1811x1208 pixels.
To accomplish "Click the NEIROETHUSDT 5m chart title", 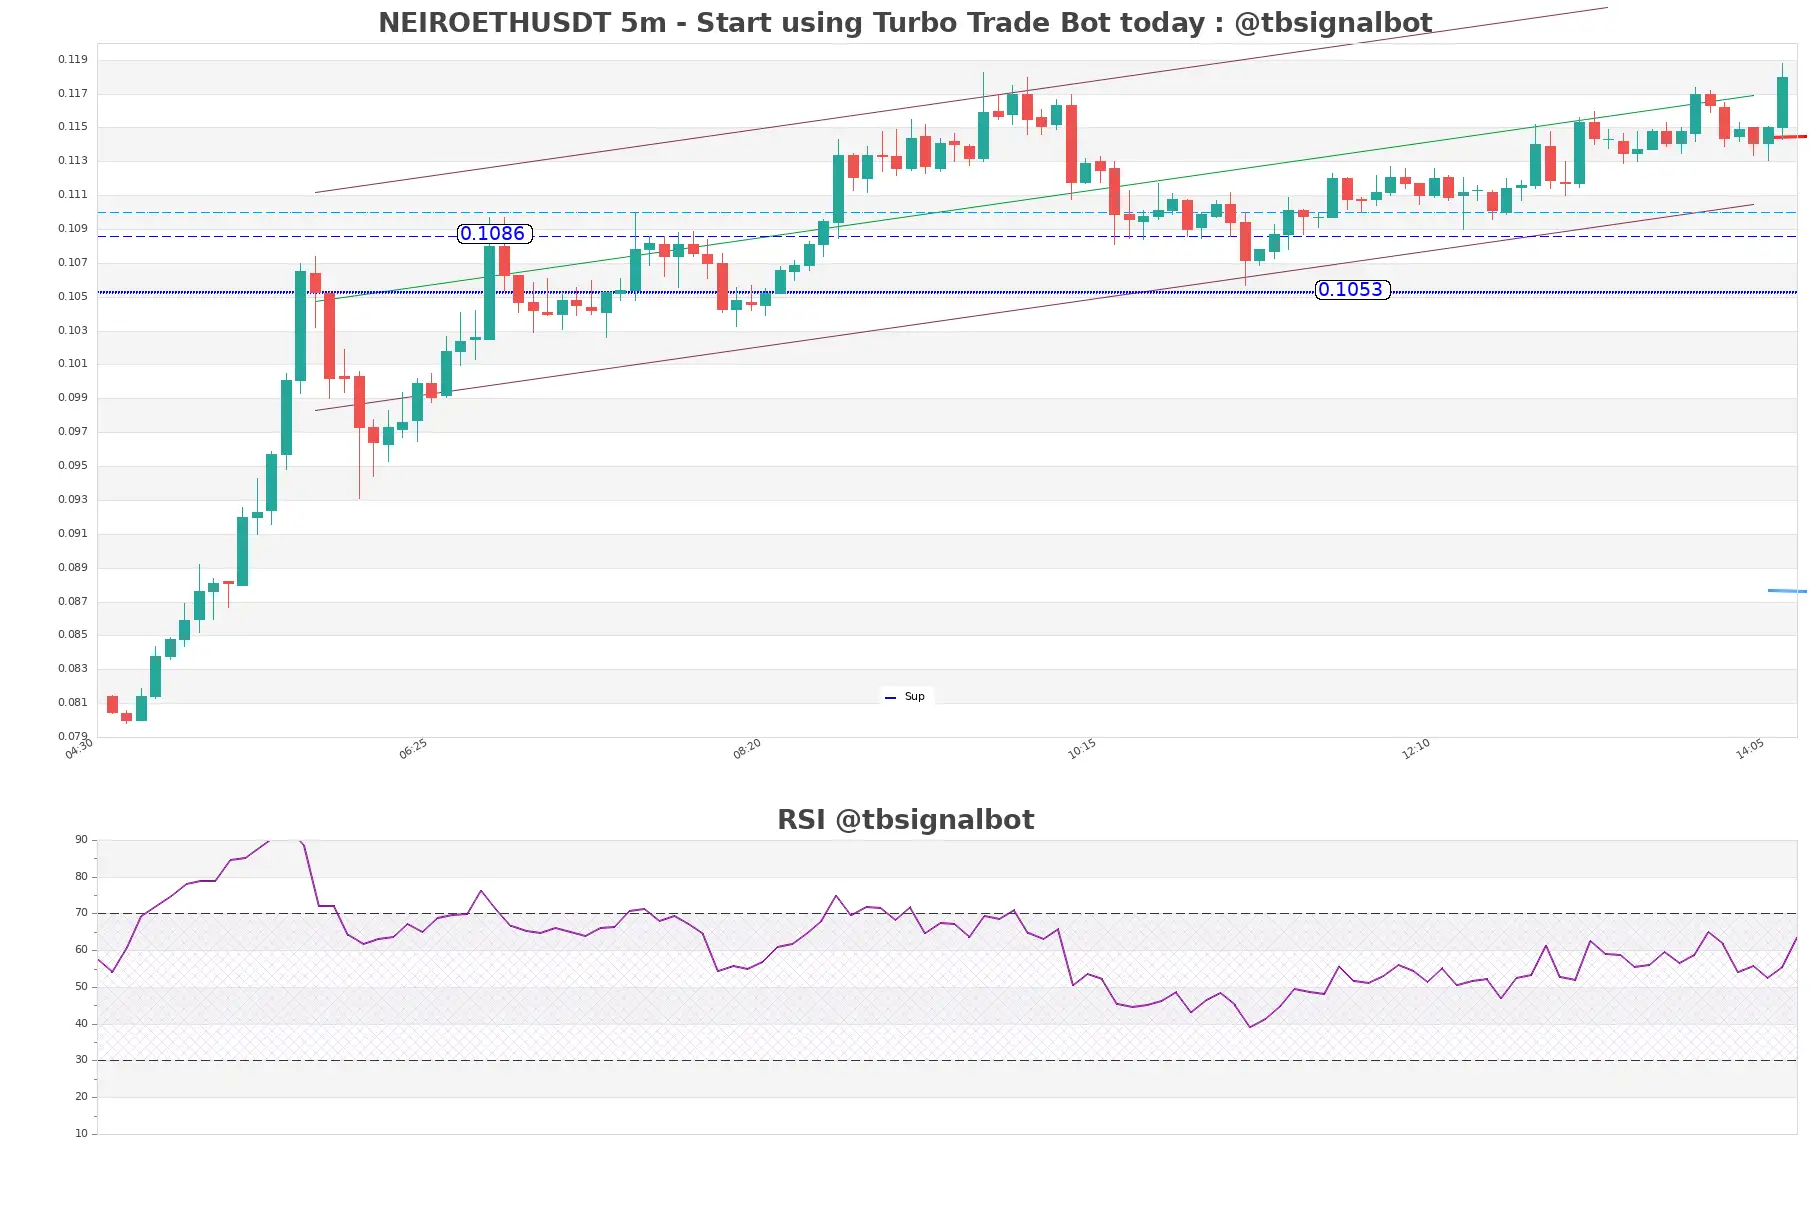I will (x=905, y=22).
